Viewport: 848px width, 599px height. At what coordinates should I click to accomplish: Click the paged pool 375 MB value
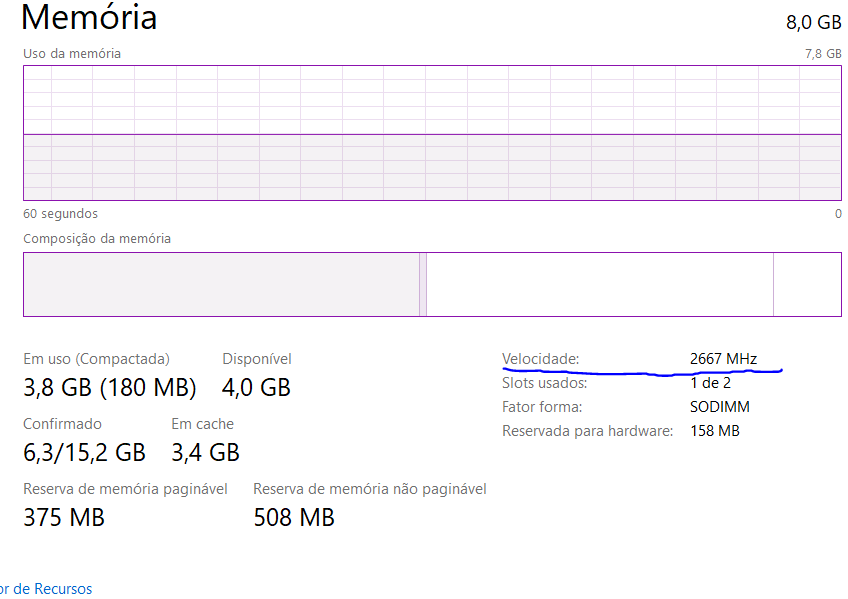[64, 517]
